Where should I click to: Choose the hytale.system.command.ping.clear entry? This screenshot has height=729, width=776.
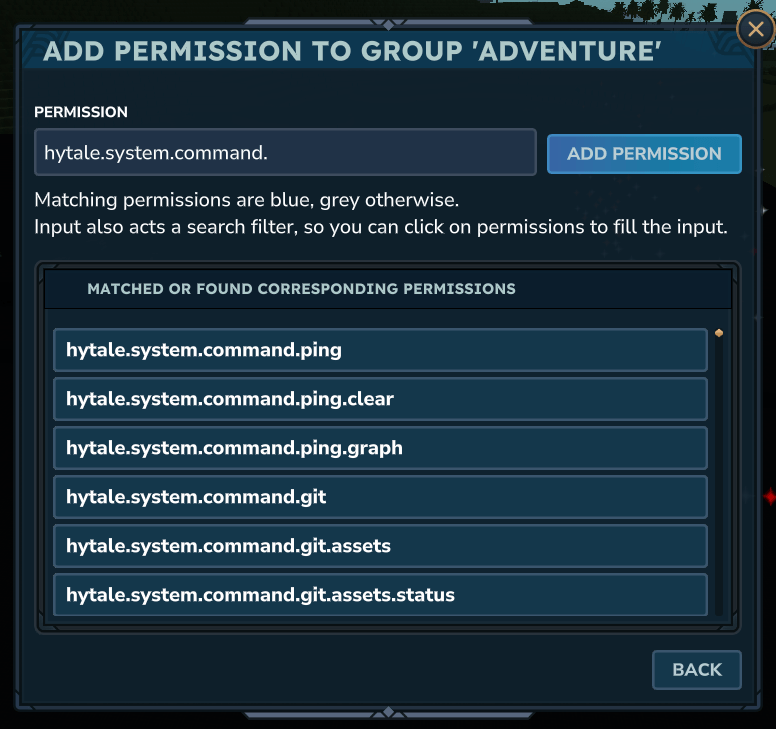380,399
